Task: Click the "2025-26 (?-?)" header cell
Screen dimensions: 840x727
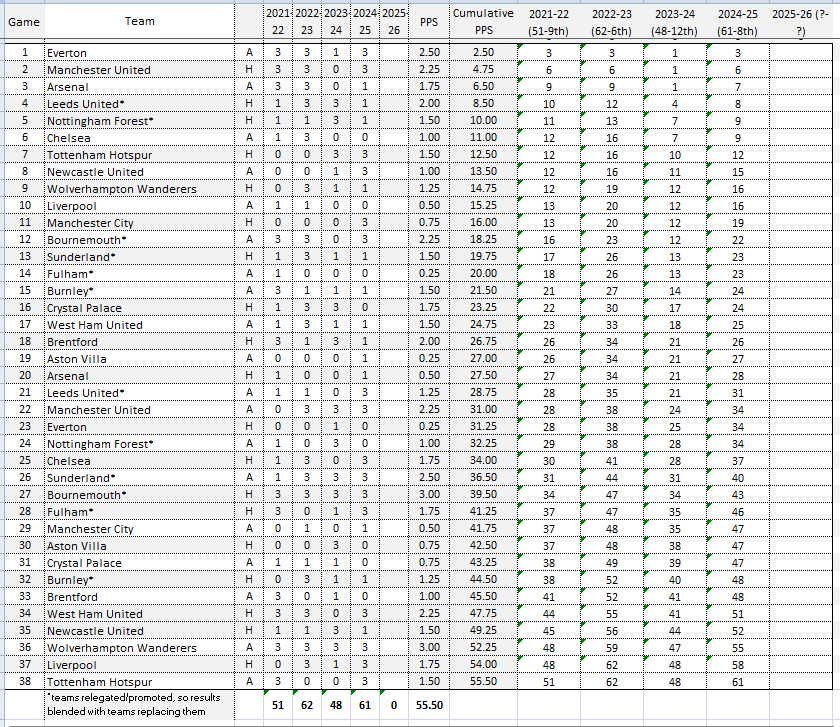Action: (x=800, y=23)
